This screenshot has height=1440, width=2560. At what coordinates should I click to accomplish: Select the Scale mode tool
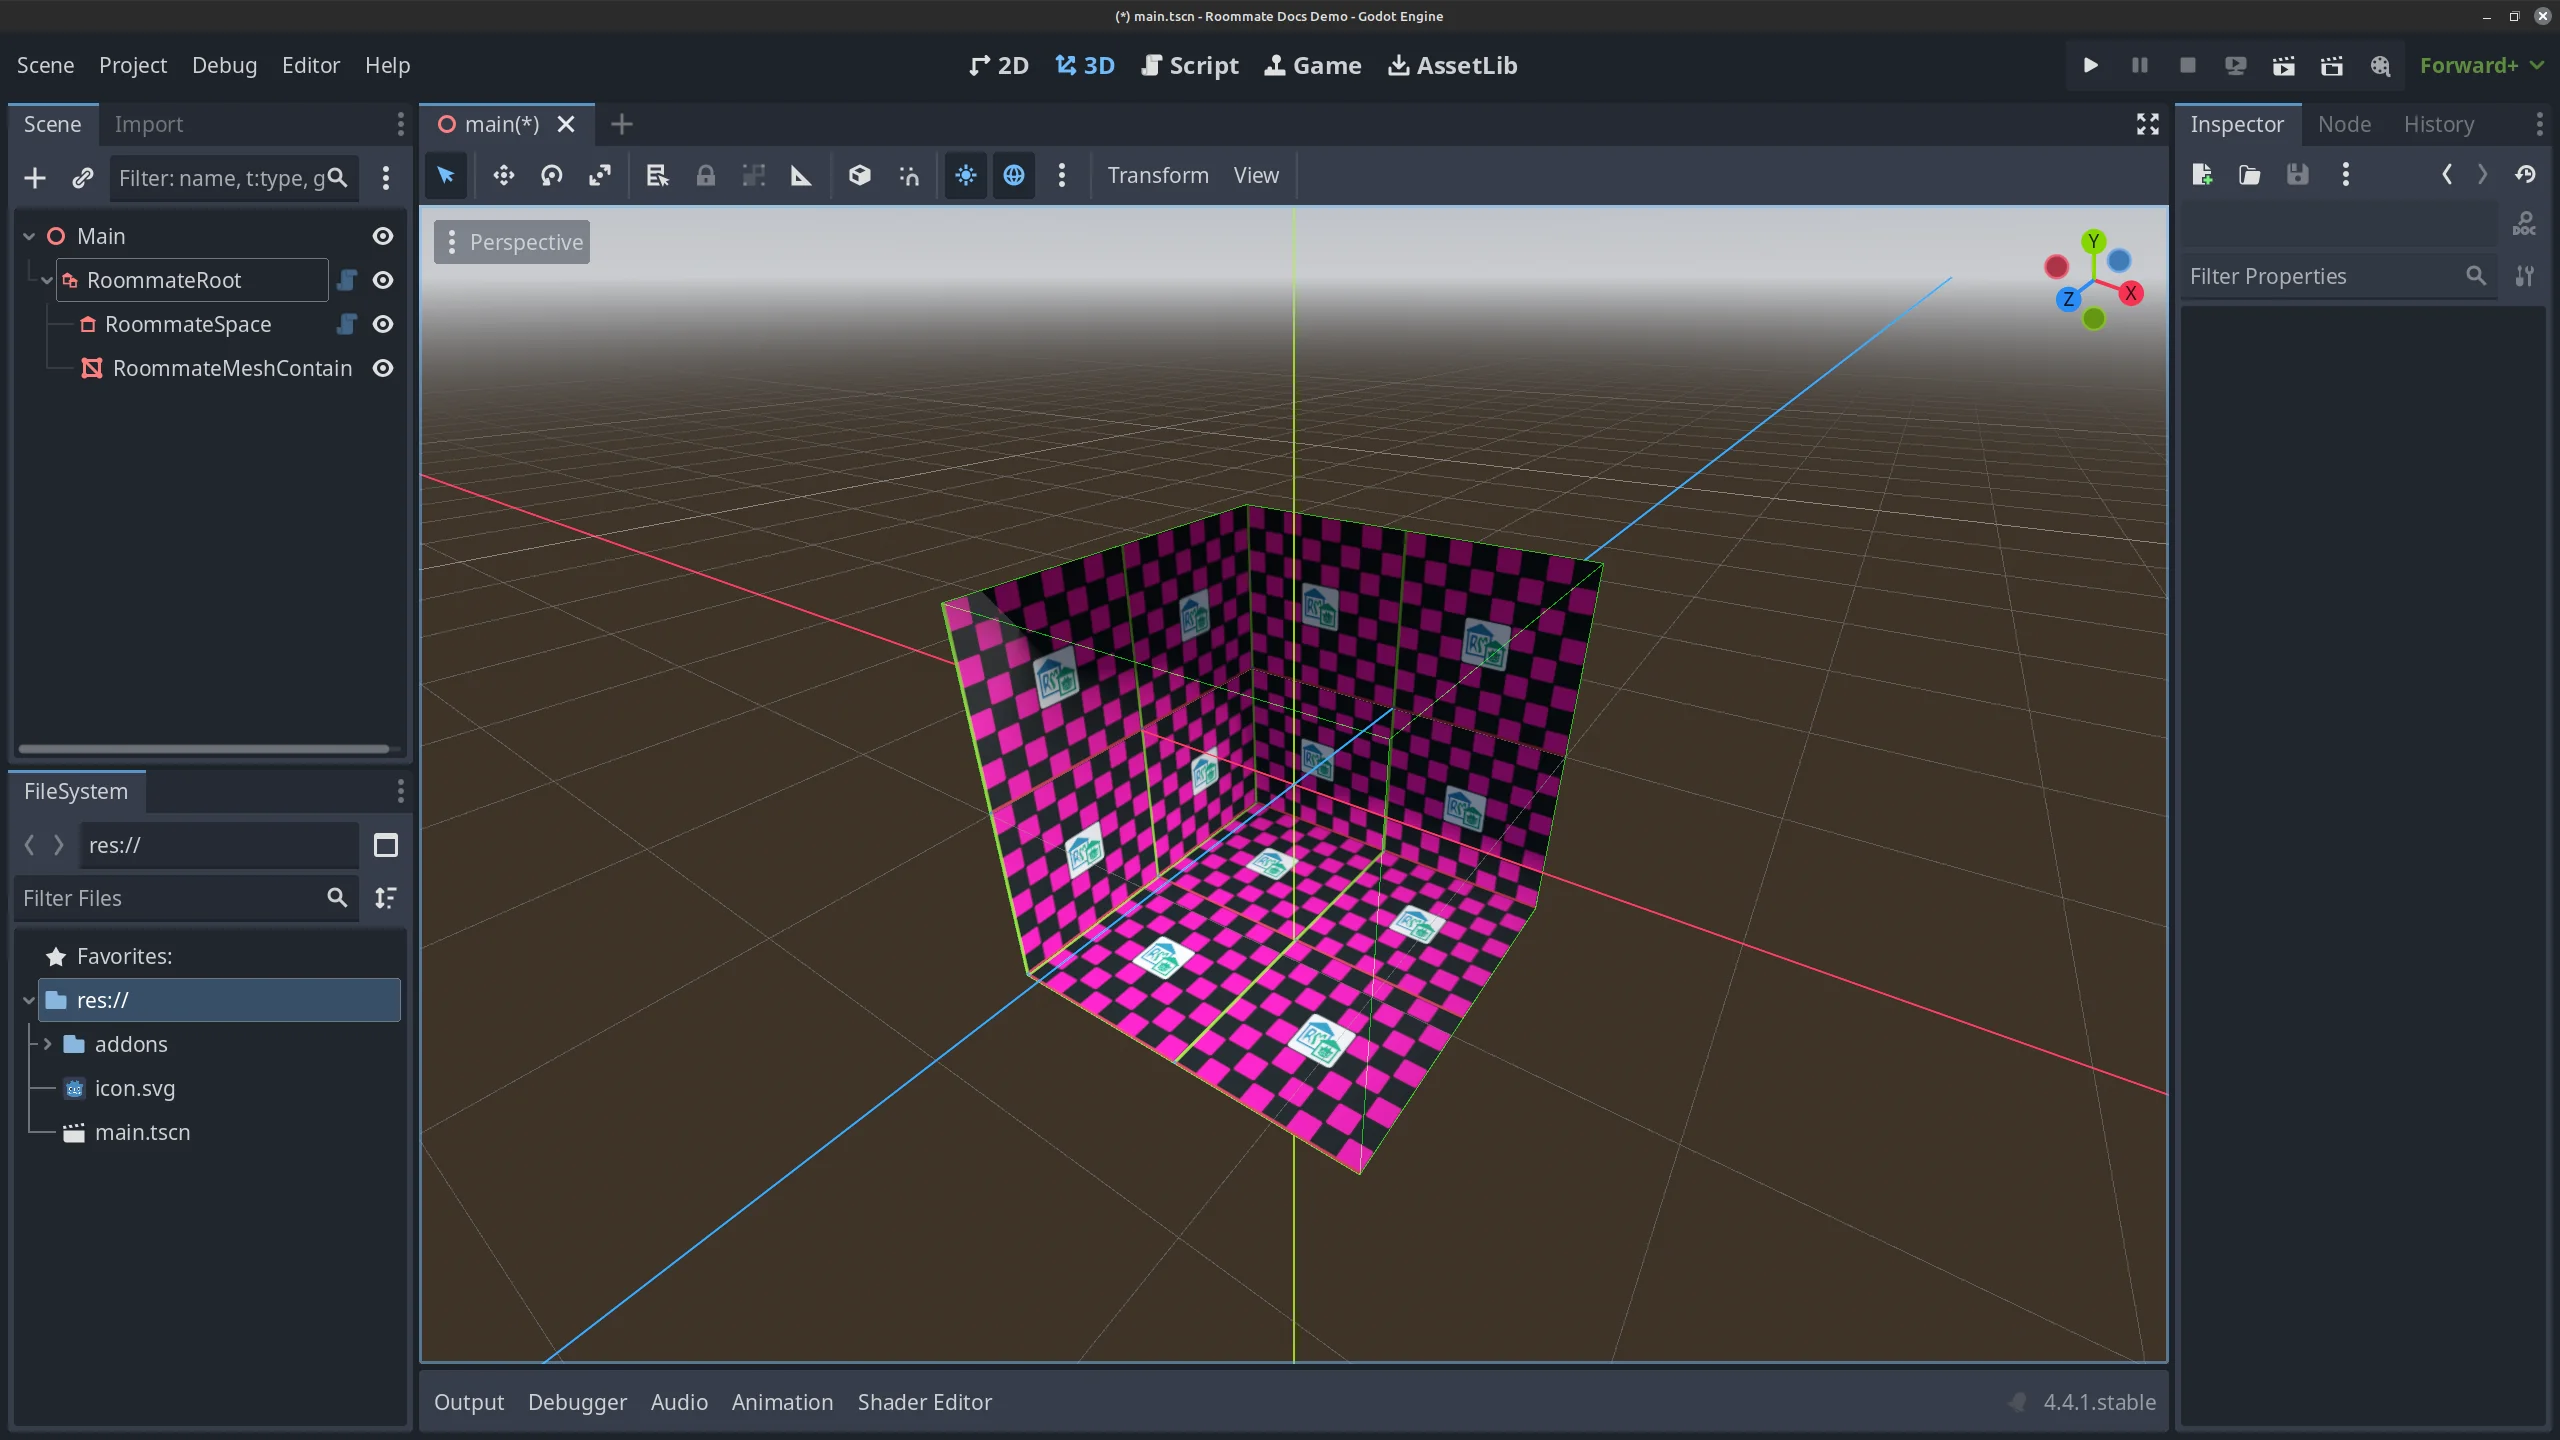click(599, 176)
